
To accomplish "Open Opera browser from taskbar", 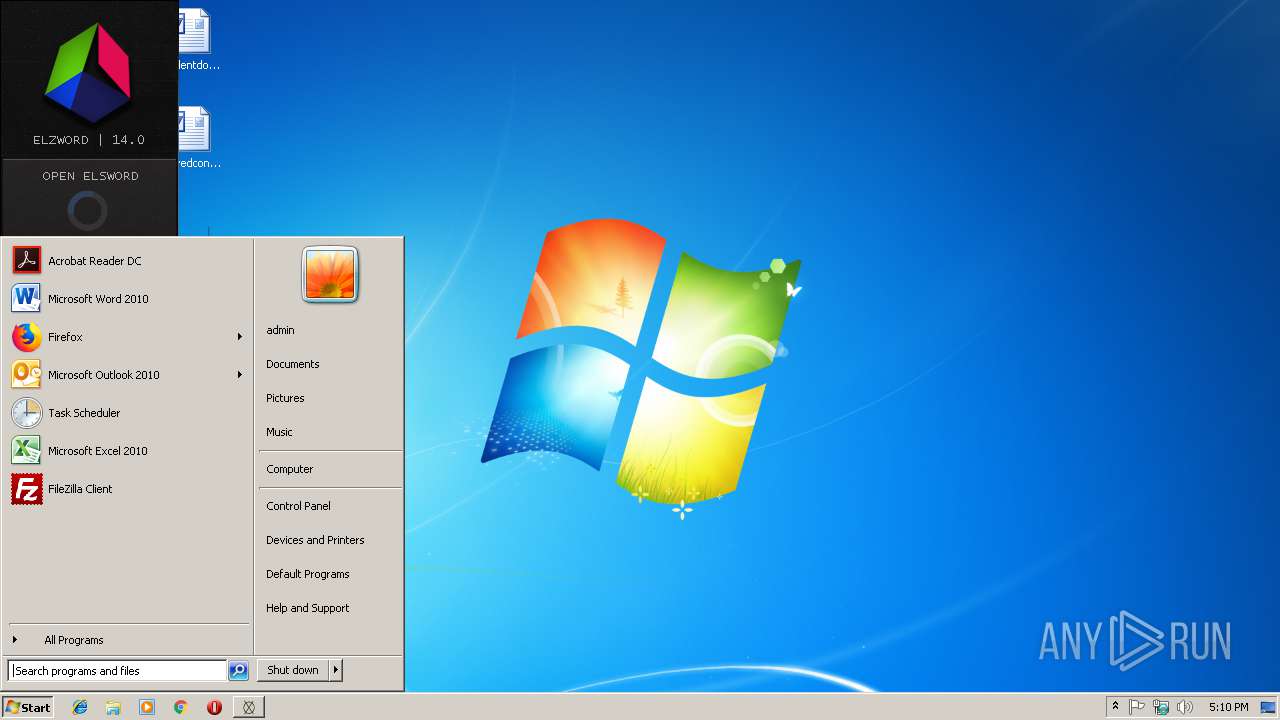I will (x=214, y=707).
